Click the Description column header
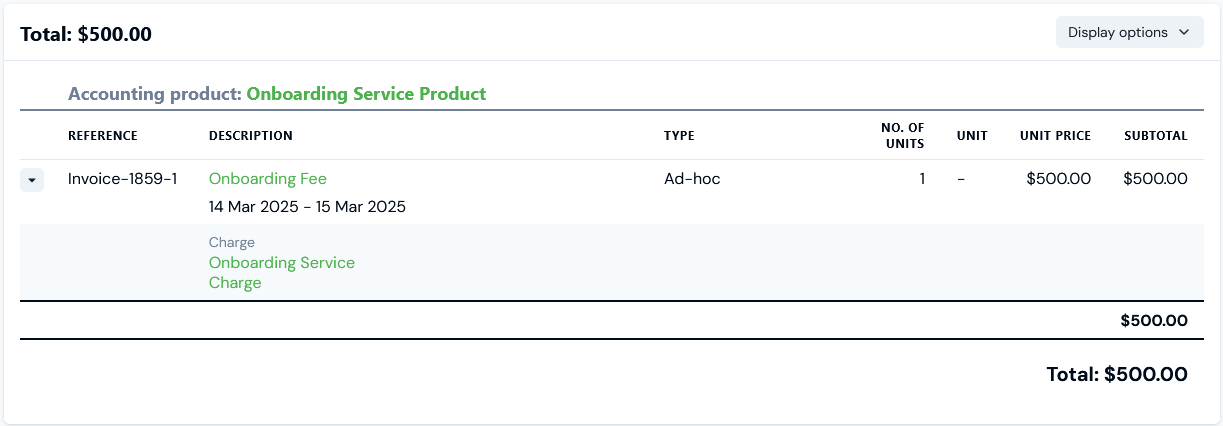 pos(250,136)
